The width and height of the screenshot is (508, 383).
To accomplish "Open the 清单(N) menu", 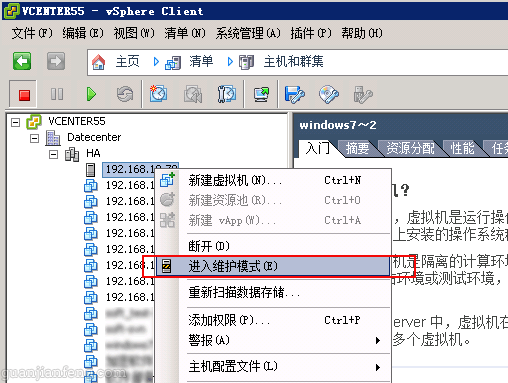I will [x=185, y=33].
